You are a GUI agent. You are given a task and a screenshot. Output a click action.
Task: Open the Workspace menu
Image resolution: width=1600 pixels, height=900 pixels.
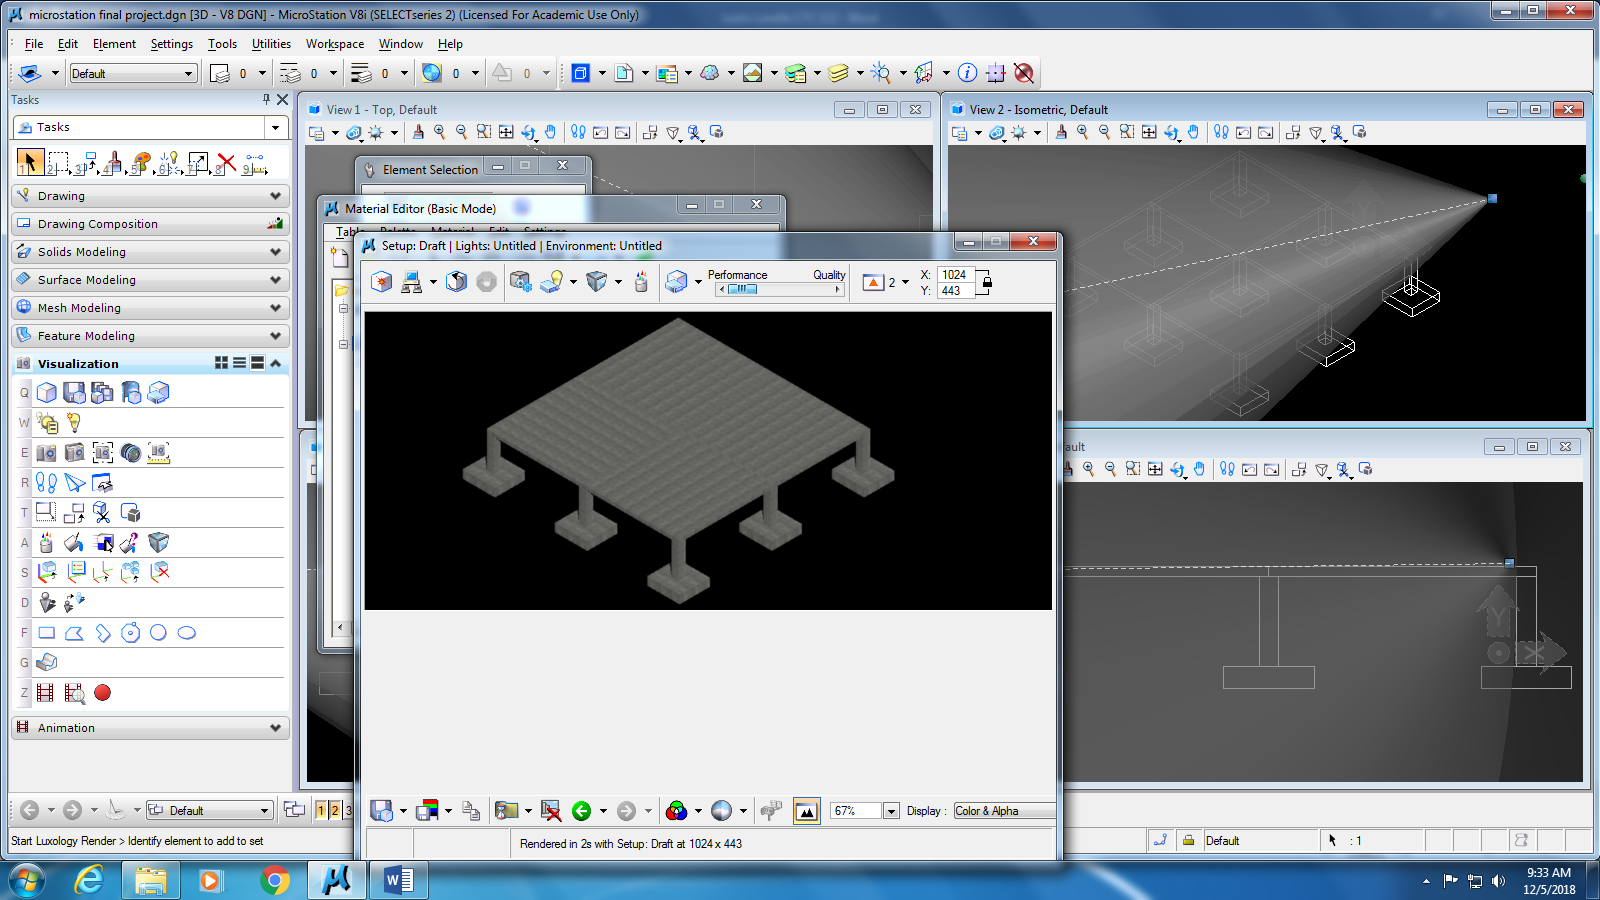pyautogui.click(x=334, y=44)
